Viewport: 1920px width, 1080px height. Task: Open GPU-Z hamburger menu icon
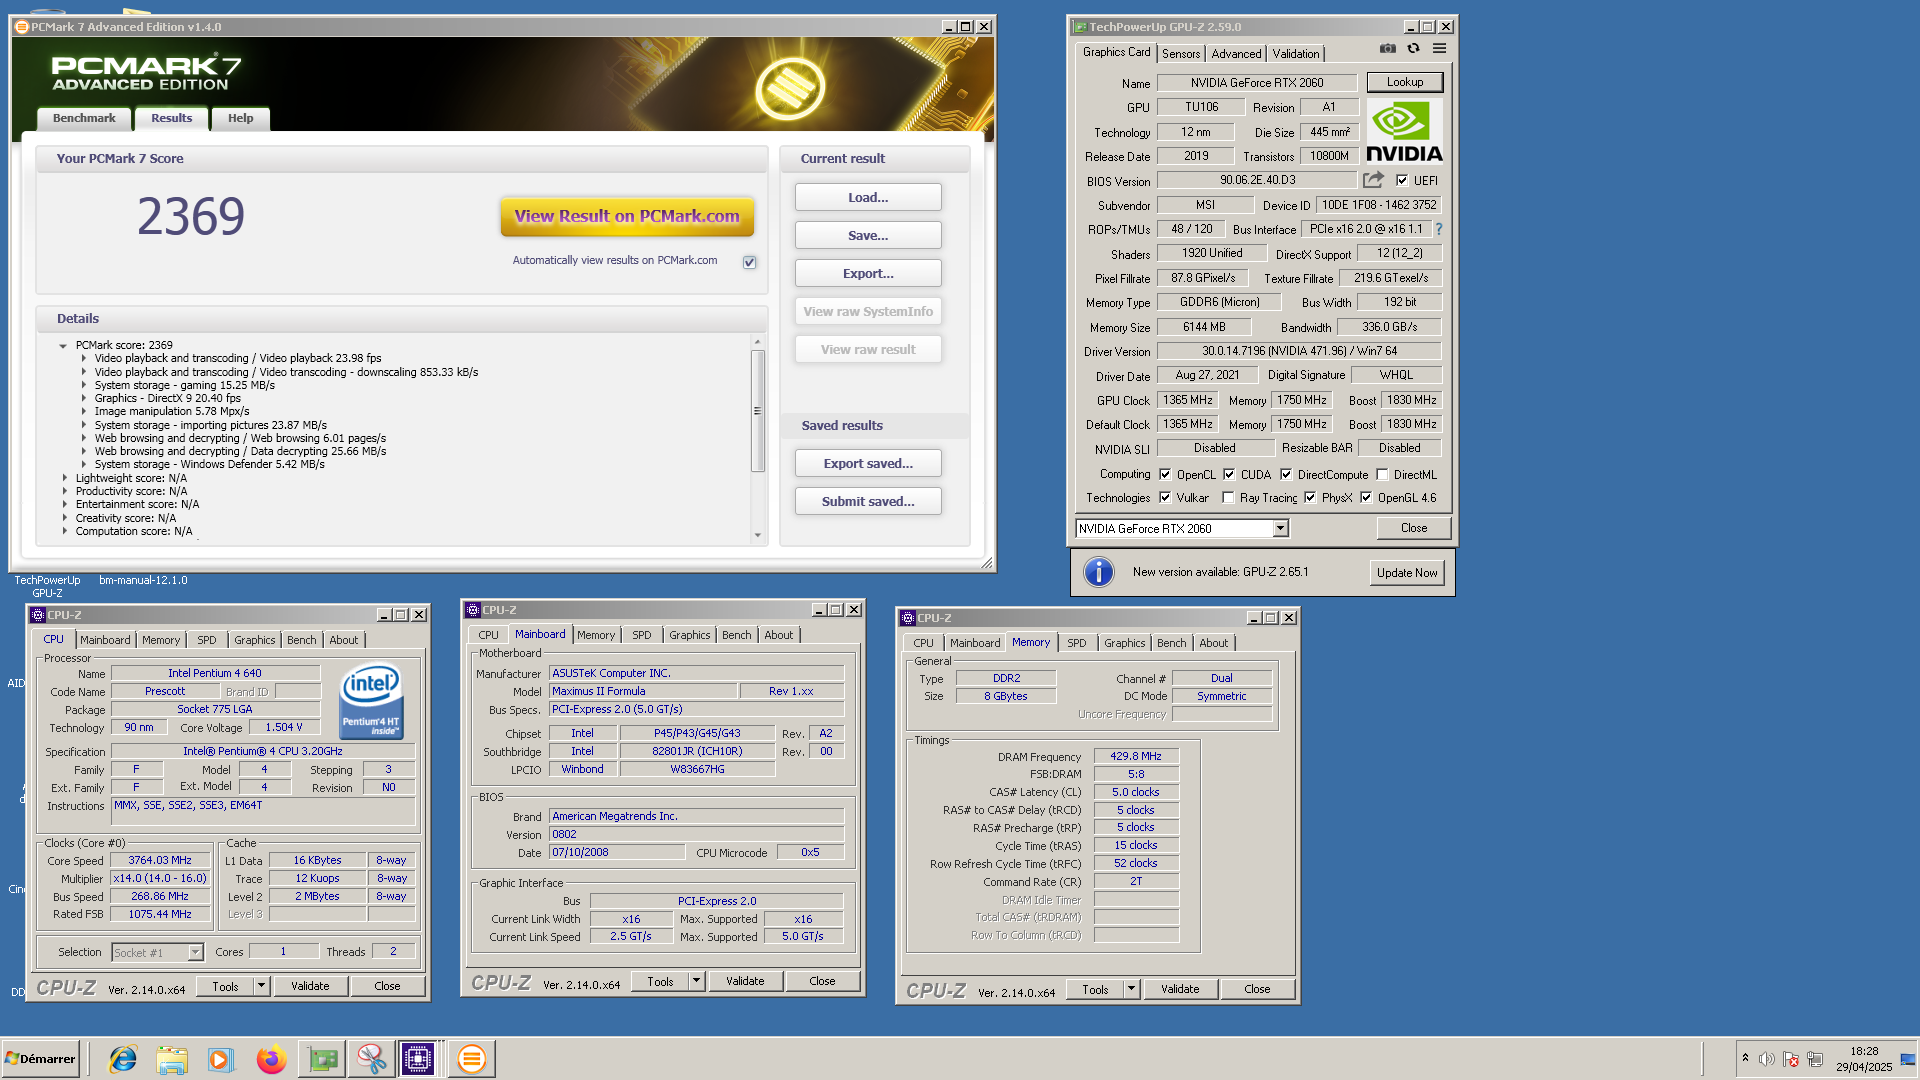(1439, 48)
